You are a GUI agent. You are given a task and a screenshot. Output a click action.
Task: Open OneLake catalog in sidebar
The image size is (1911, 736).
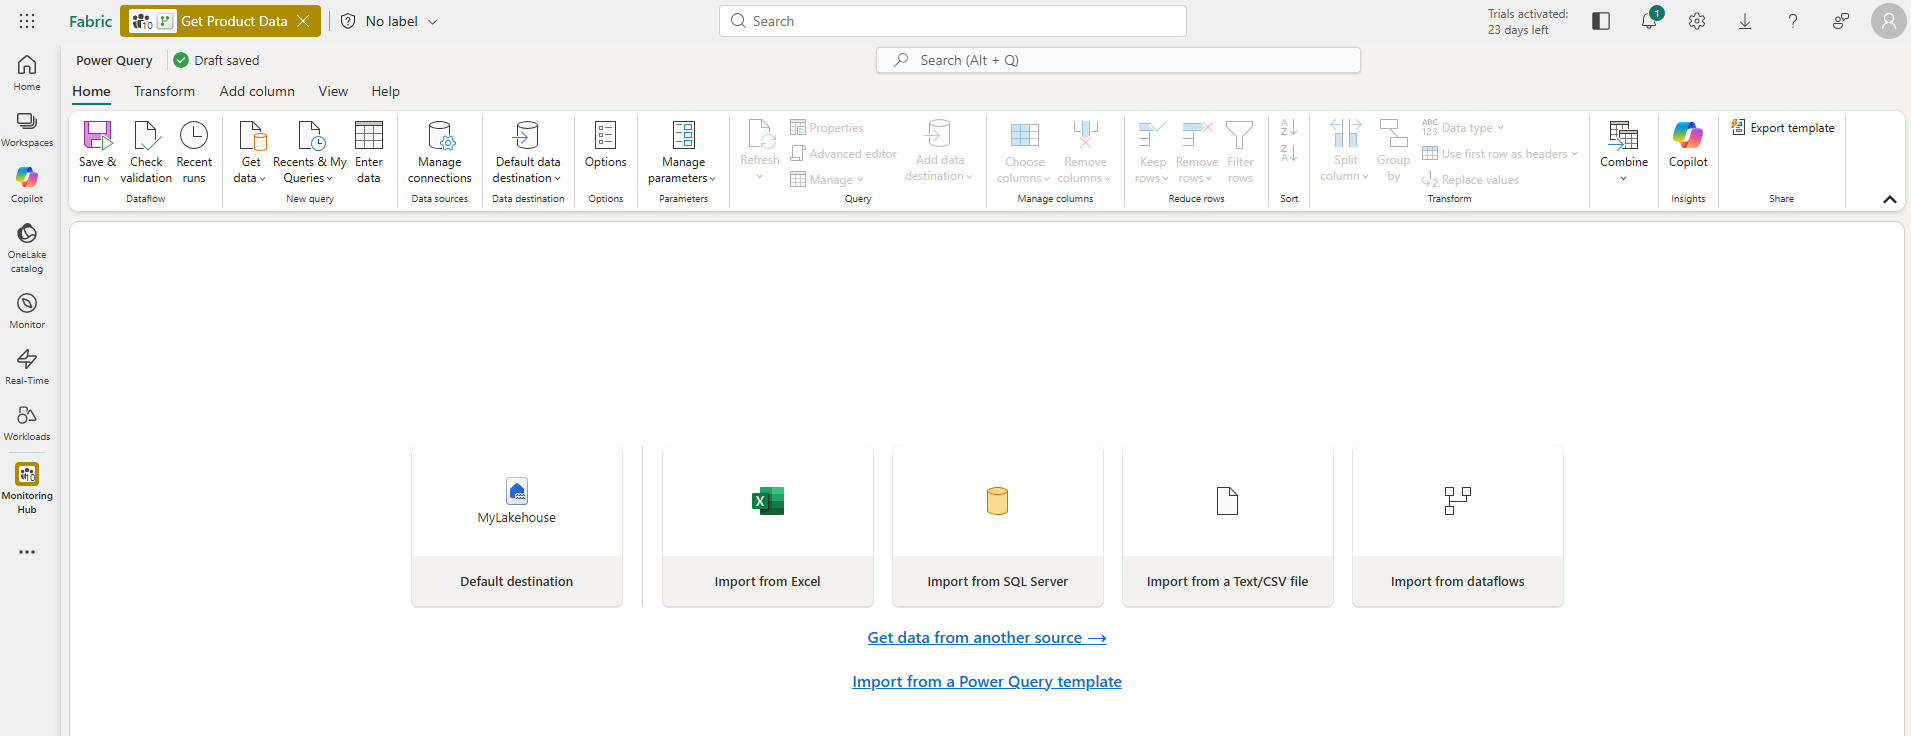[27, 248]
